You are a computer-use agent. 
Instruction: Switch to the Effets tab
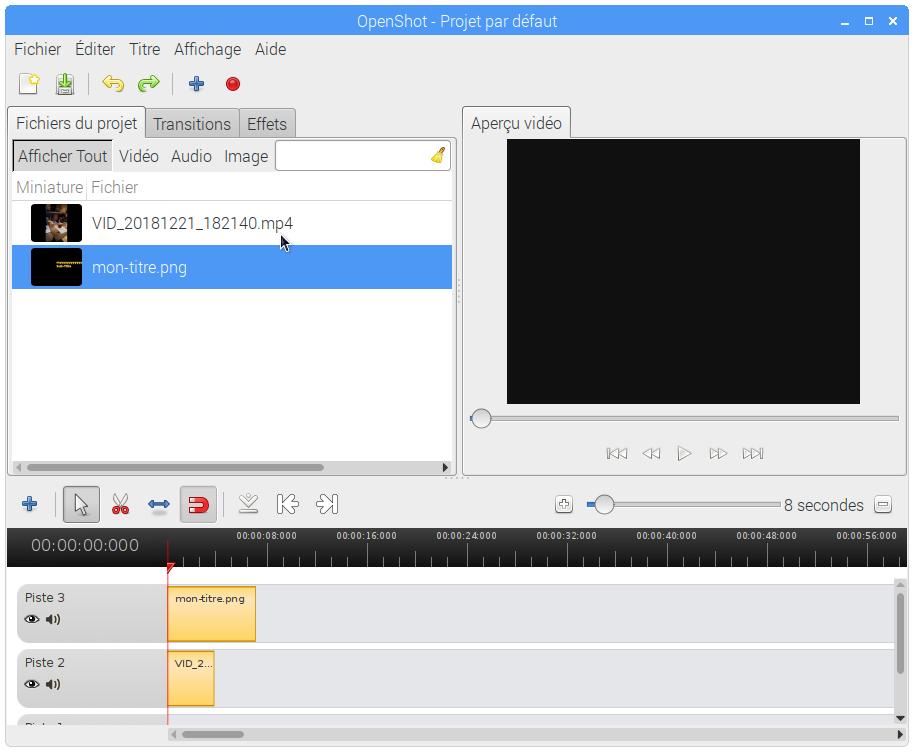pos(267,124)
